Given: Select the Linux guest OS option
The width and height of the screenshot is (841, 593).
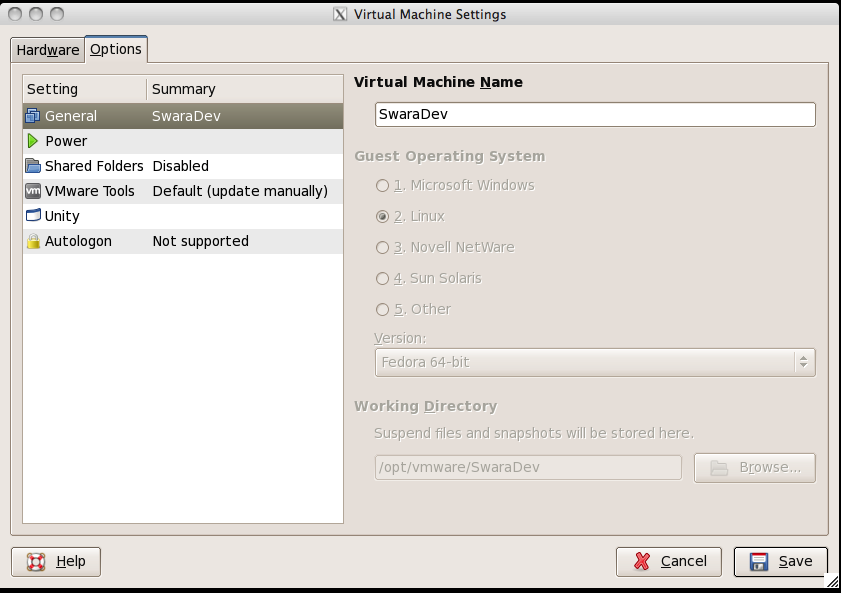Looking at the screenshot, I should (382, 217).
